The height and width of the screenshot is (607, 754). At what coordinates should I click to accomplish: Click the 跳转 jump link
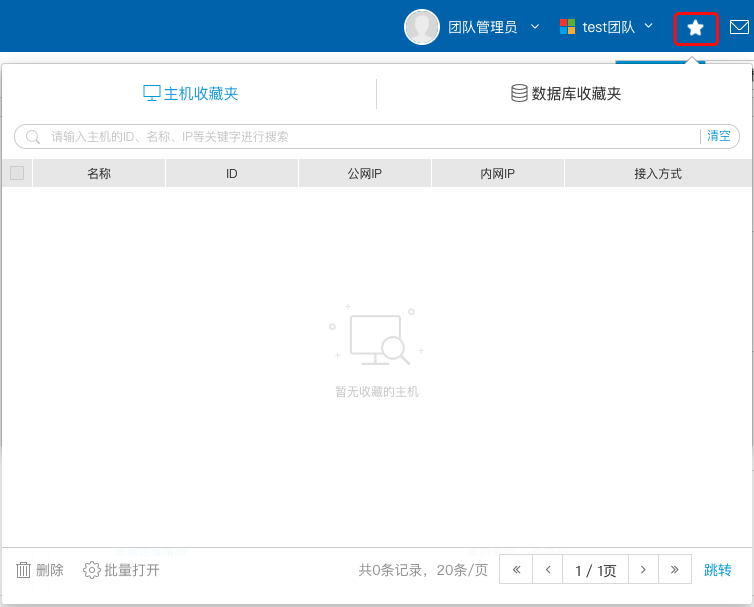click(x=717, y=570)
